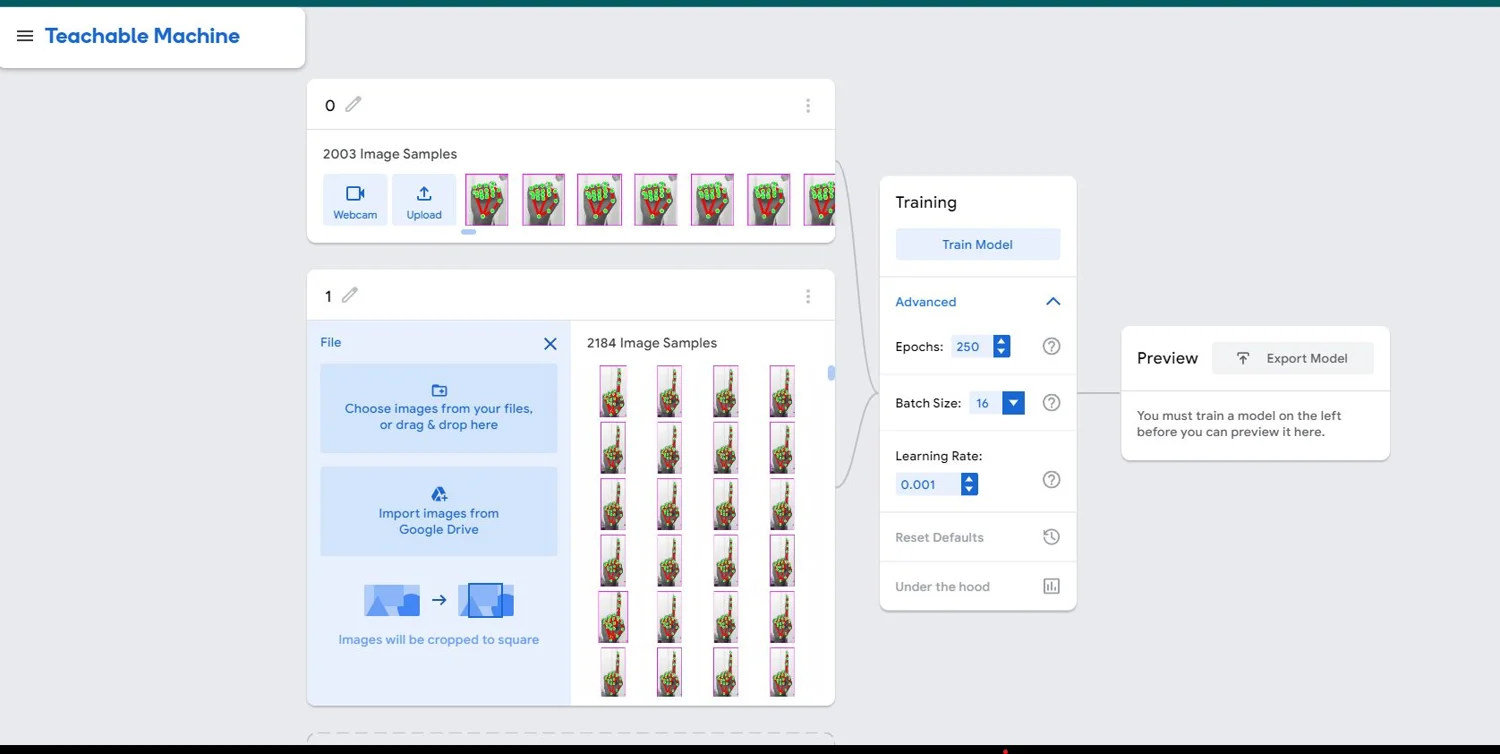
Task: Show help for Batch Size setting
Action: (1051, 403)
